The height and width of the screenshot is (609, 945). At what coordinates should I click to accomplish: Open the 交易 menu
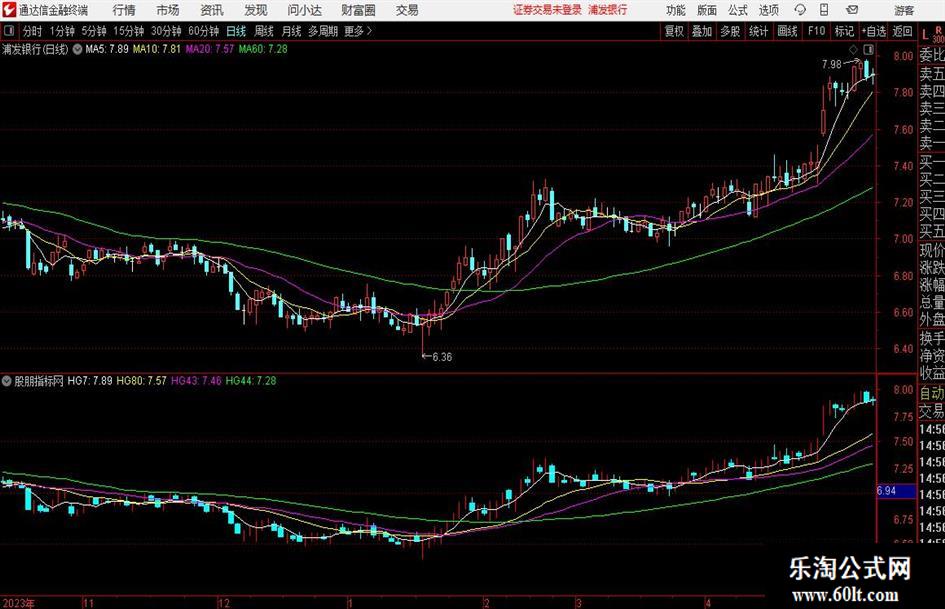click(407, 10)
